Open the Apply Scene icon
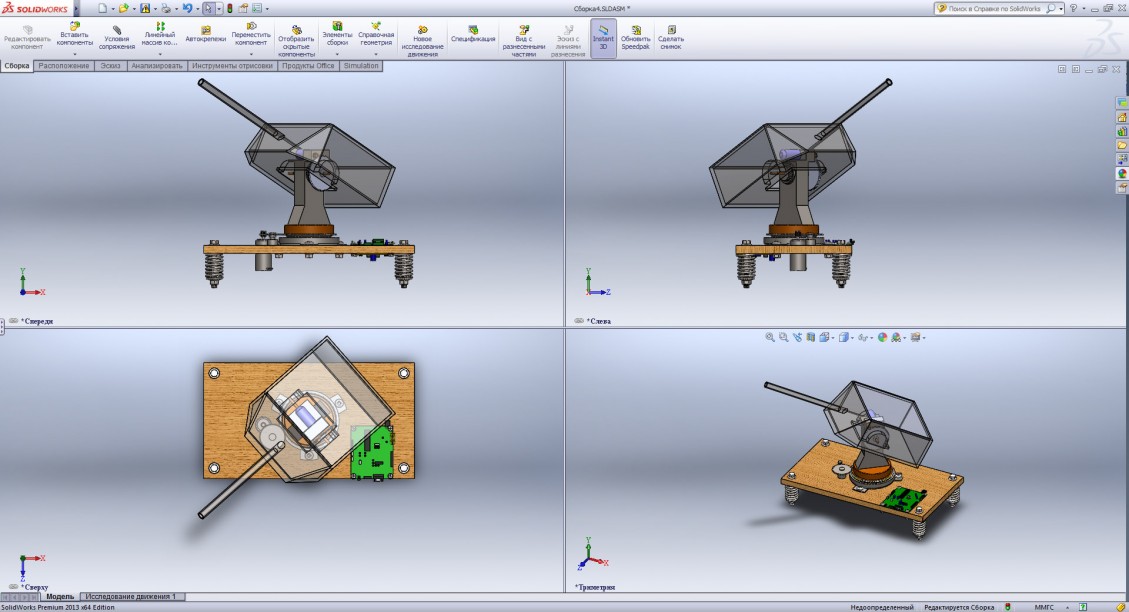The width and height of the screenshot is (1129, 612). coord(896,337)
